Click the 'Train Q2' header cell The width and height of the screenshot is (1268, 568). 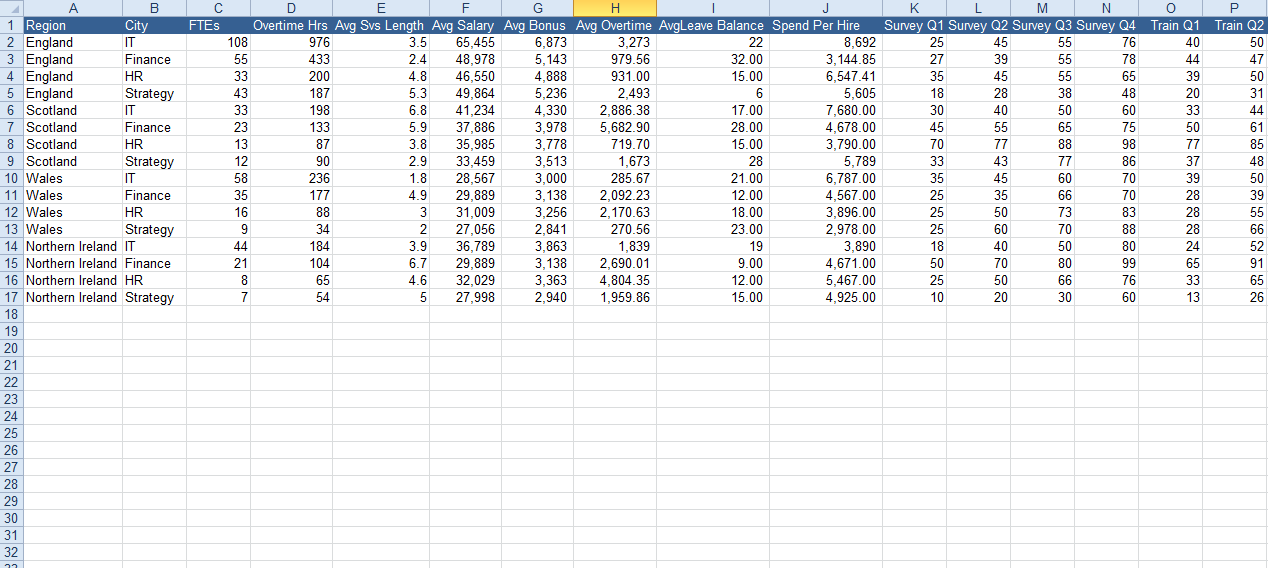pos(1235,25)
